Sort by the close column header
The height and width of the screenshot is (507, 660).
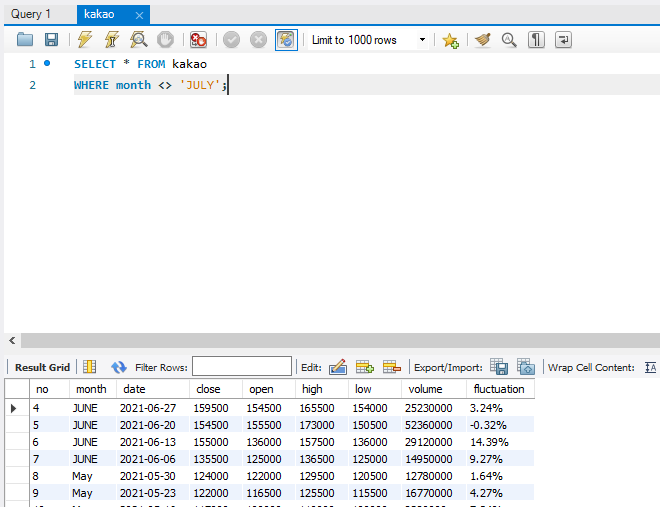tap(216, 389)
